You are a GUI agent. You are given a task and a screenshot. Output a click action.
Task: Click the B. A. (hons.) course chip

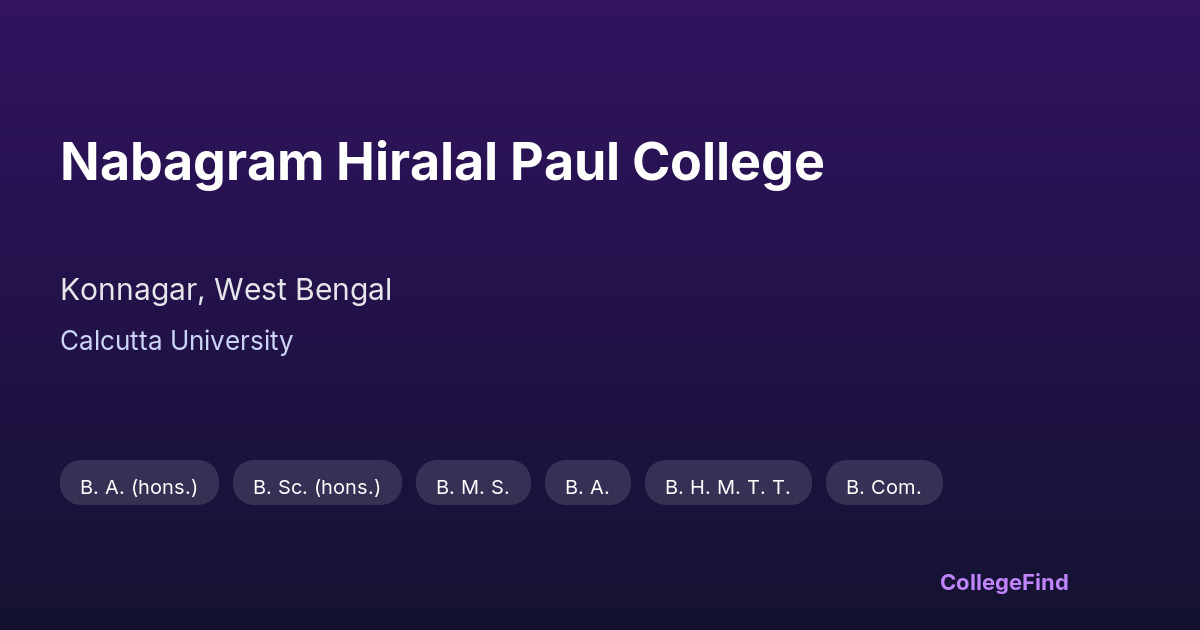tap(139, 483)
